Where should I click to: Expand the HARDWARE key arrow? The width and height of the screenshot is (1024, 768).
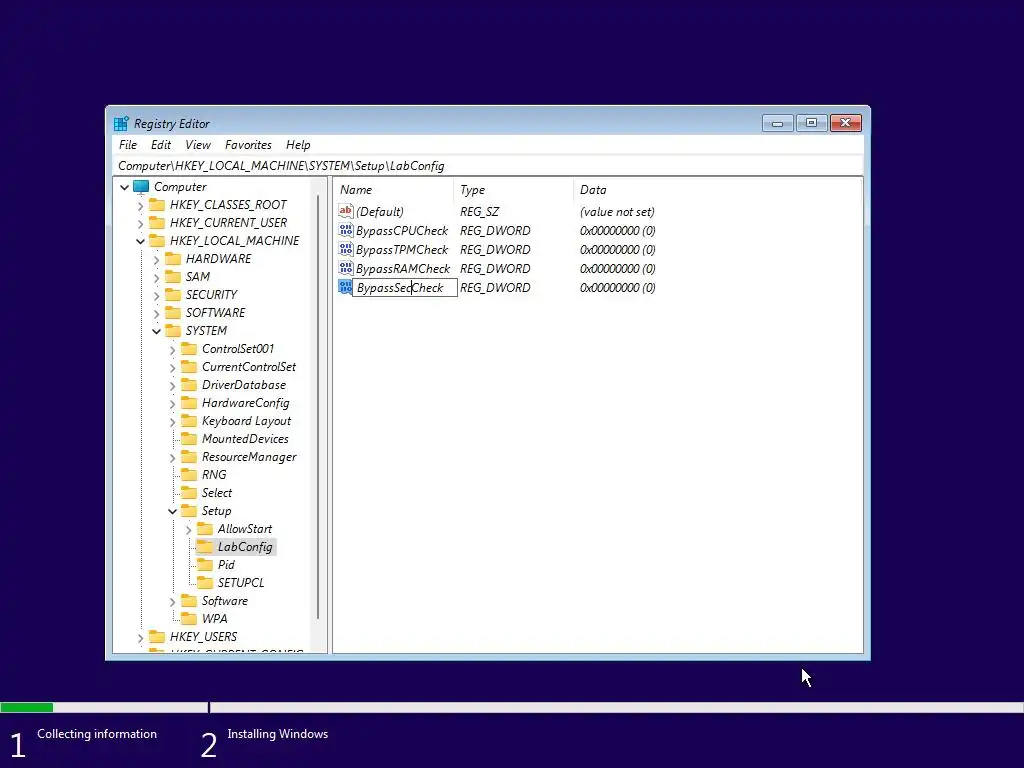pyautogui.click(x=157, y=260)
